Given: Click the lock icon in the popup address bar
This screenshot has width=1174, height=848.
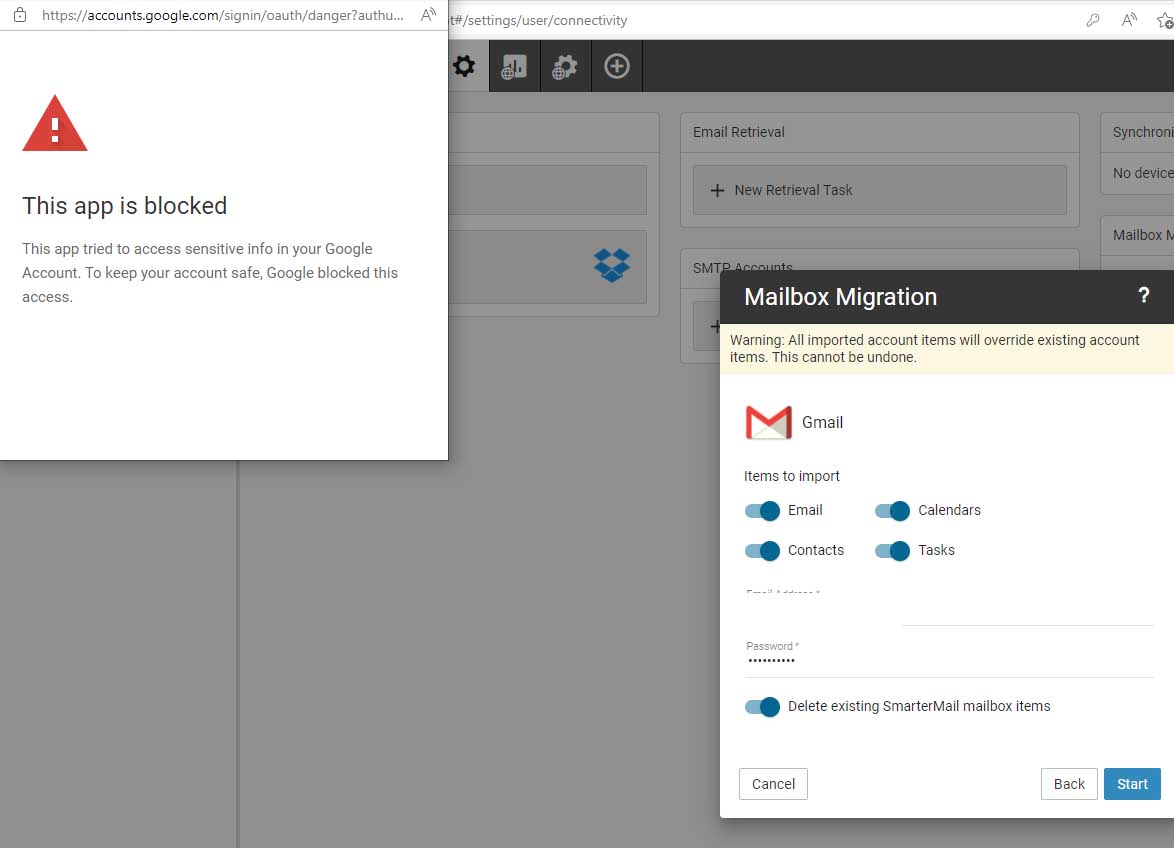Looking at the screenshot, I should coord(19,15).
